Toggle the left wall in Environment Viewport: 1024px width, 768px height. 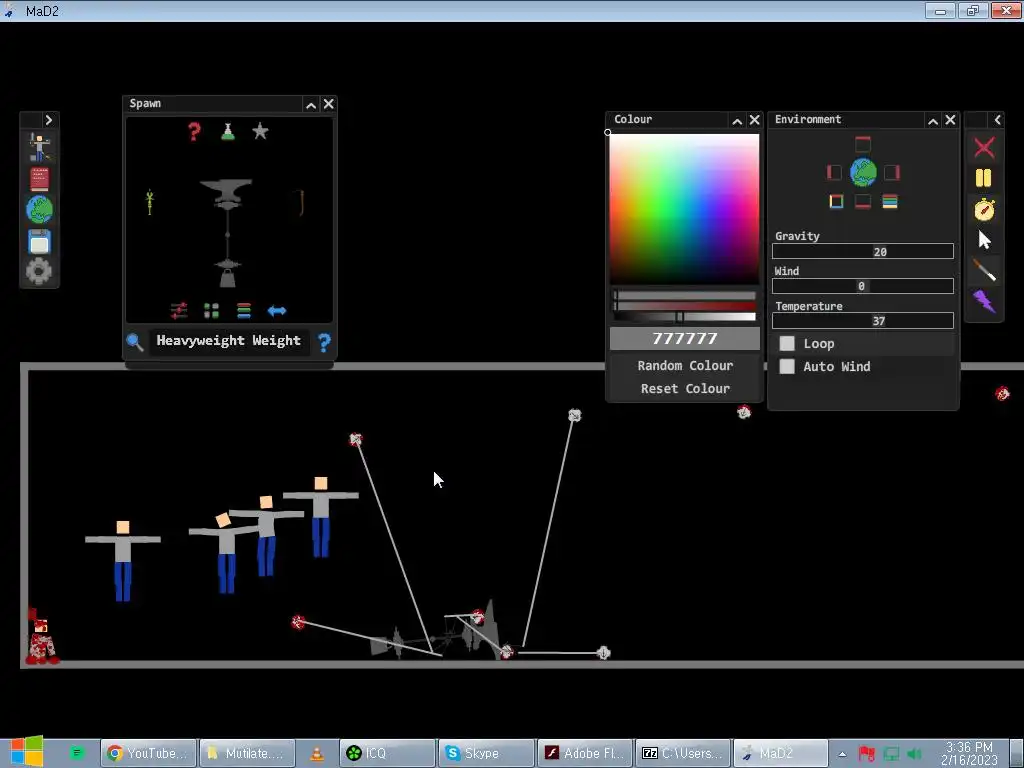coord(834,172)
